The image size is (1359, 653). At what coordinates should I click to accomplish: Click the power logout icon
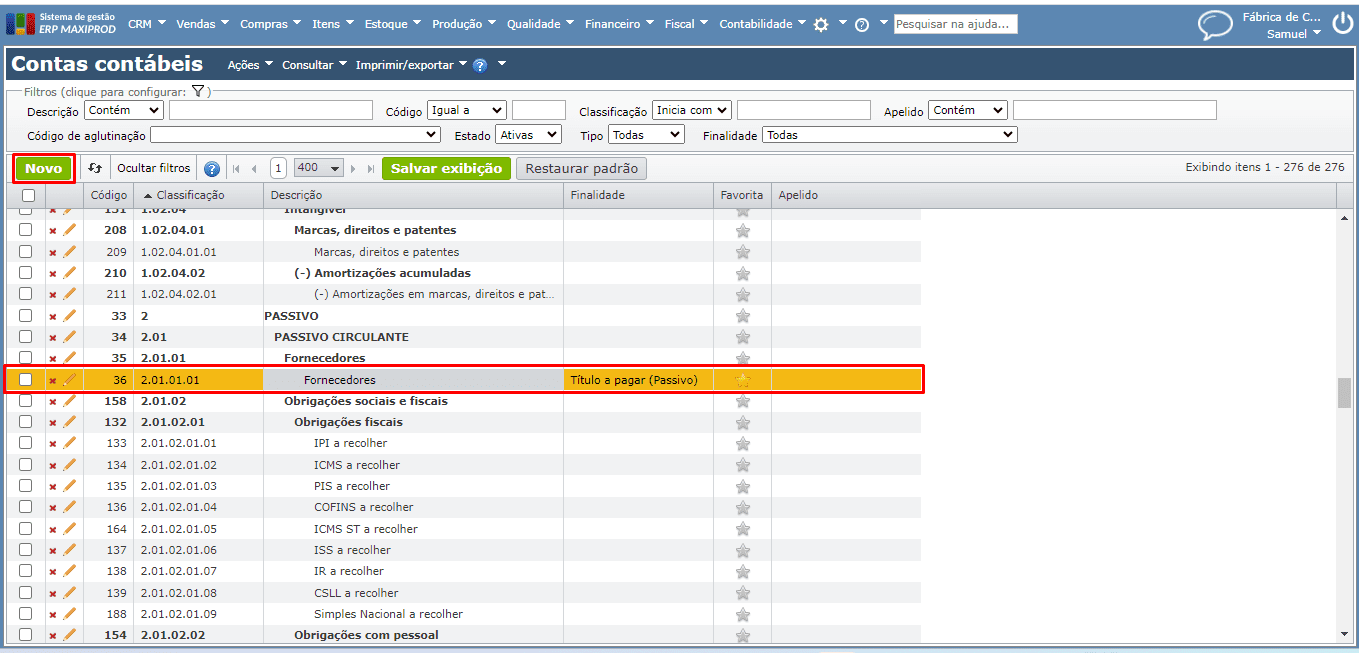[x=1342, y=24]
